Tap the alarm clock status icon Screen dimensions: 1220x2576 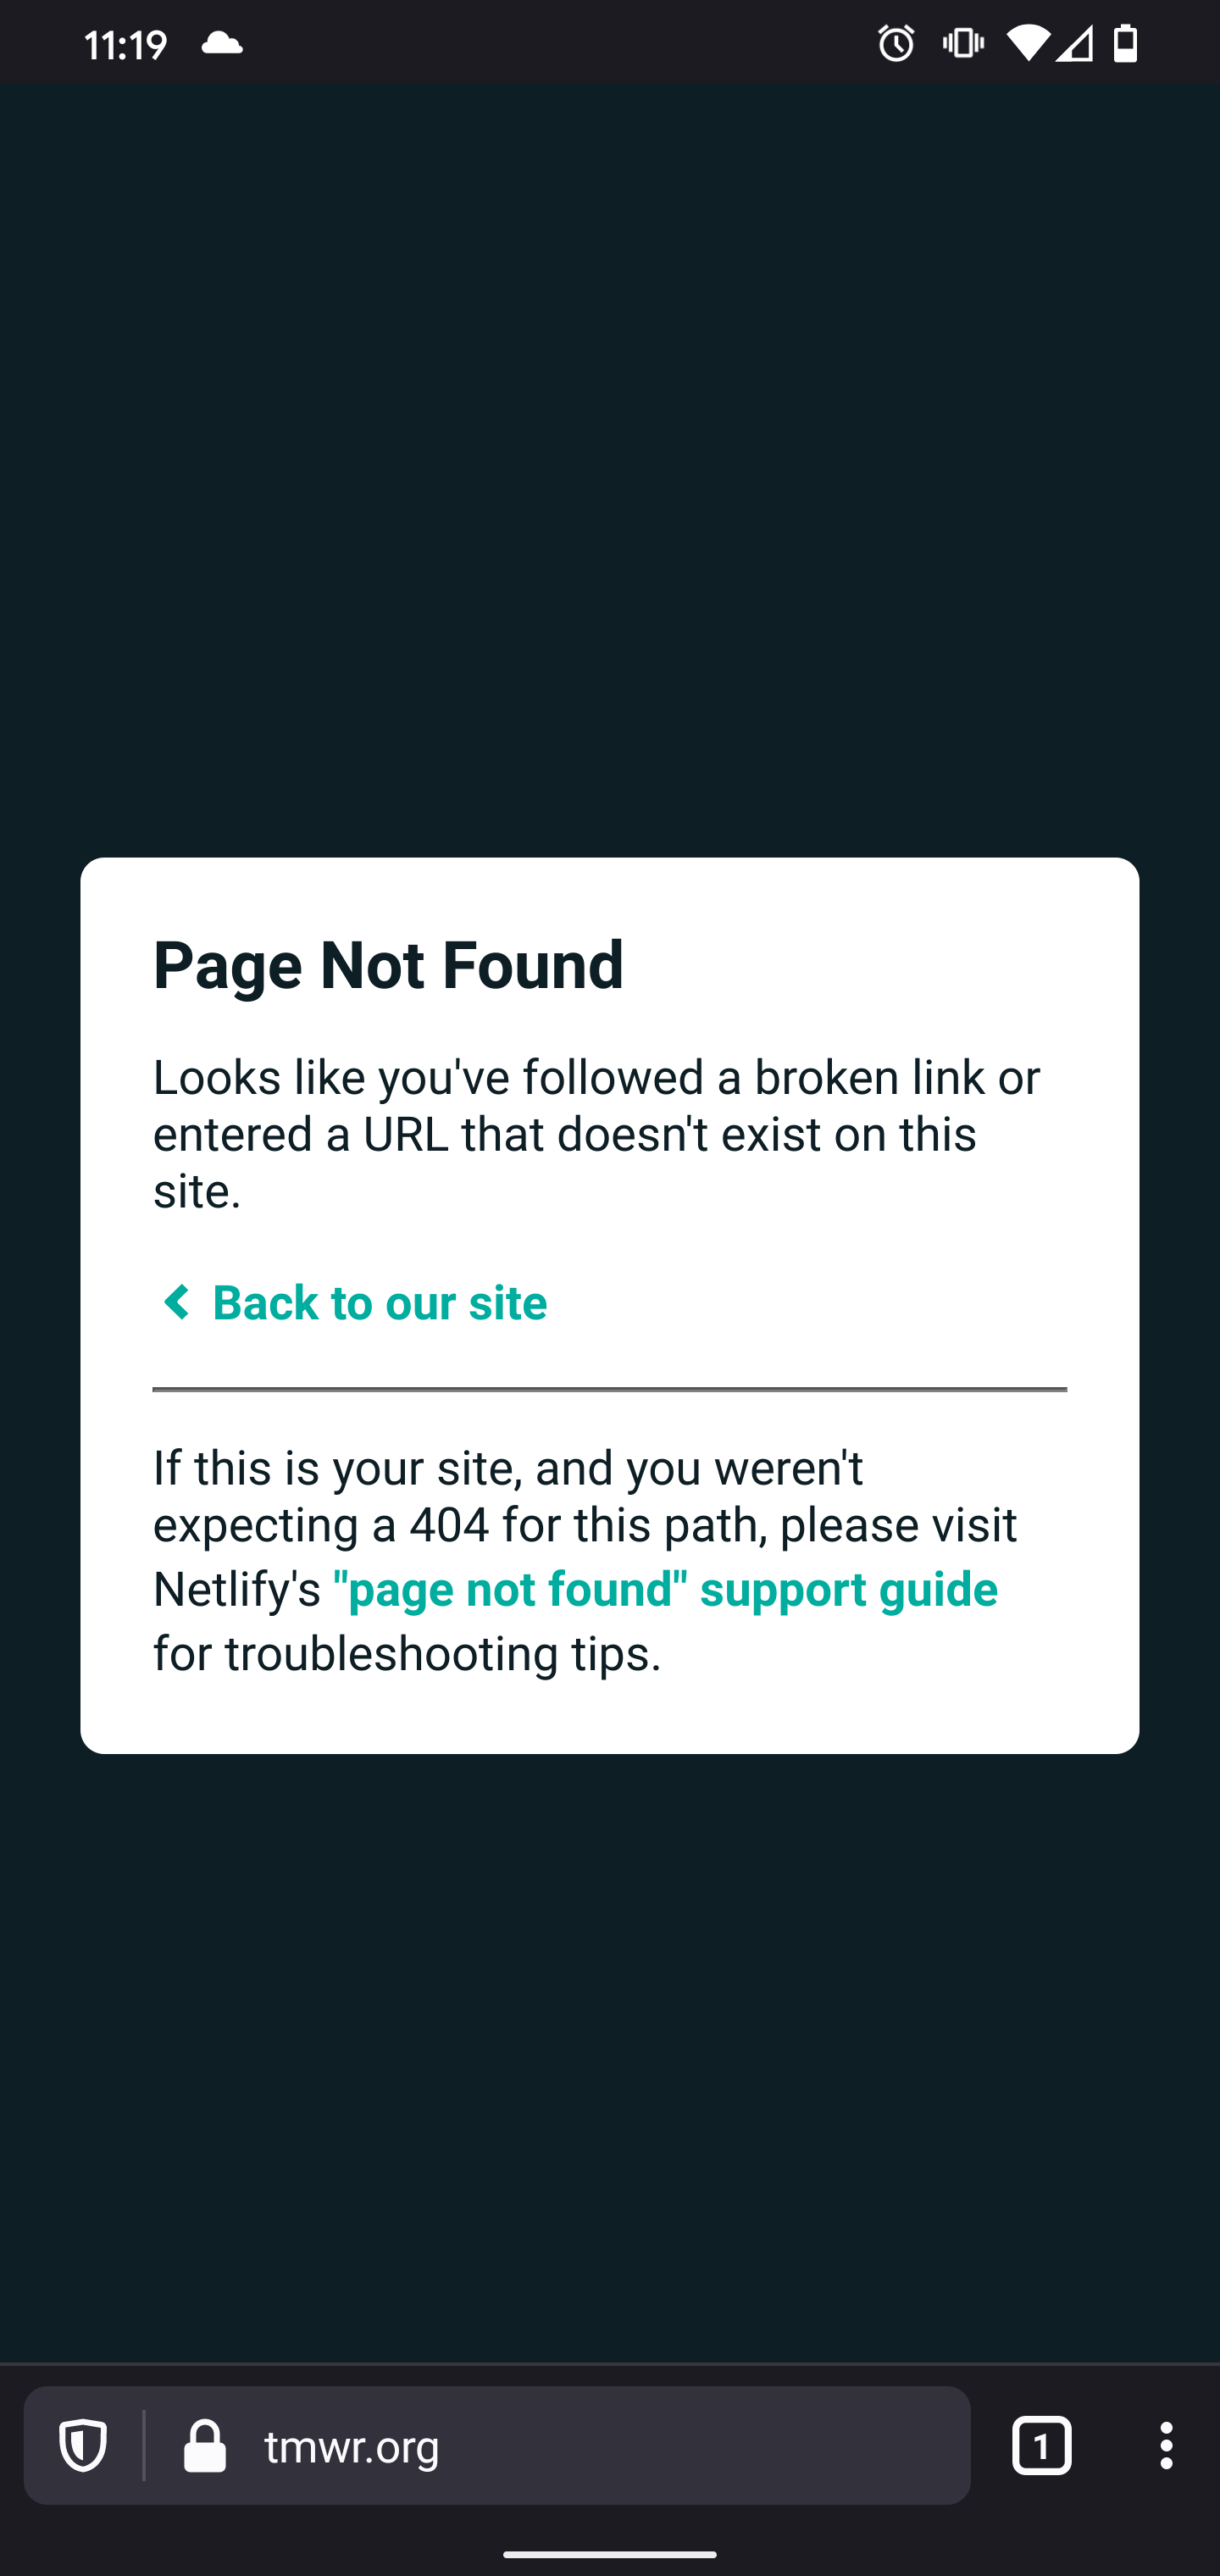click(895, 42)
